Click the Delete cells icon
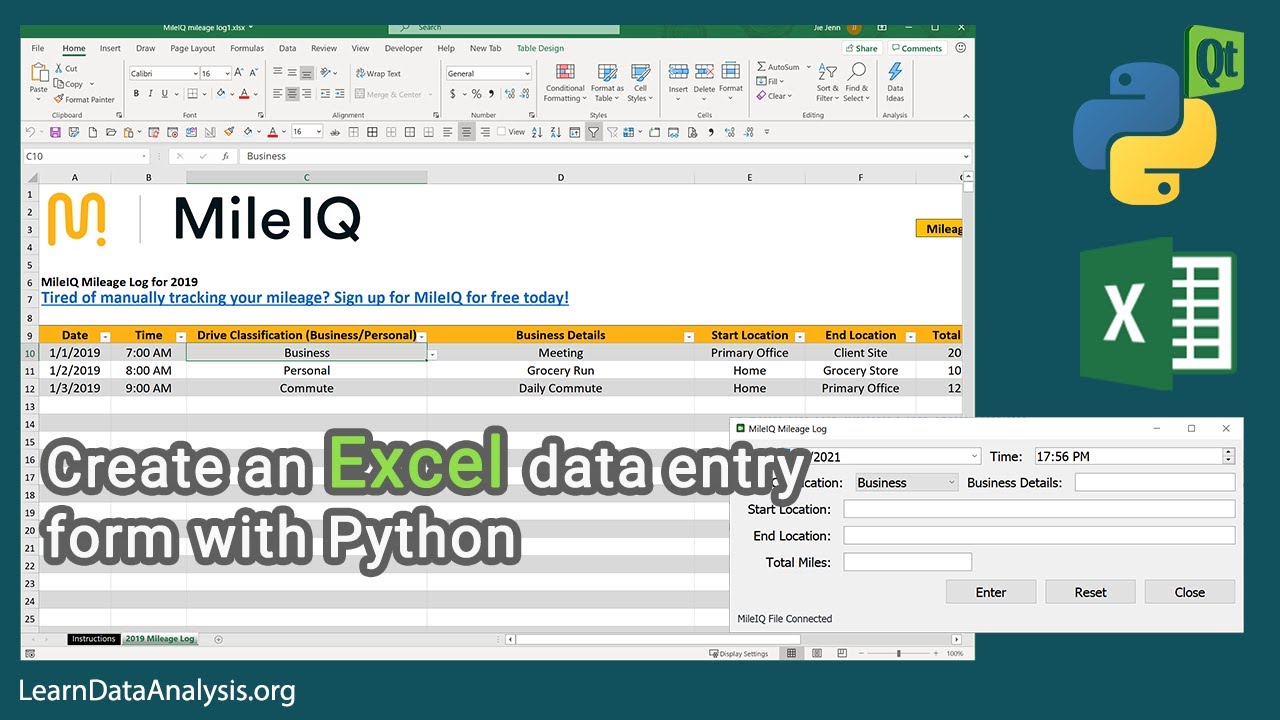1280x720 pixels. click(705, 72)
